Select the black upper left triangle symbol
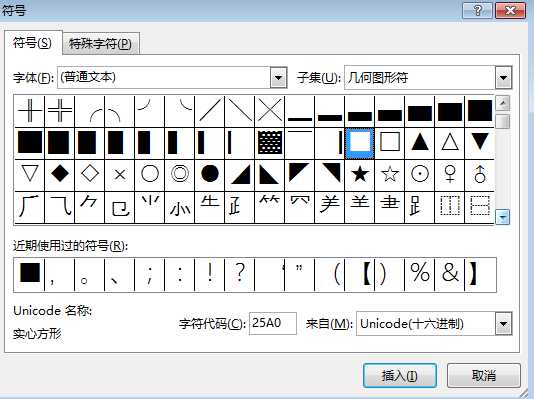 (x=300, y=175)
